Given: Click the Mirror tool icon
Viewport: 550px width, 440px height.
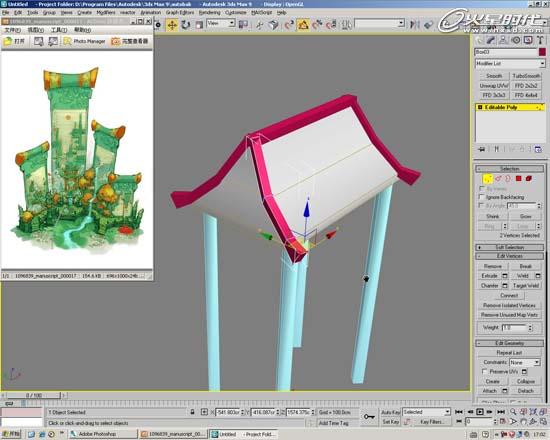Looking at the screenshot, I should (x=415, y=24).
